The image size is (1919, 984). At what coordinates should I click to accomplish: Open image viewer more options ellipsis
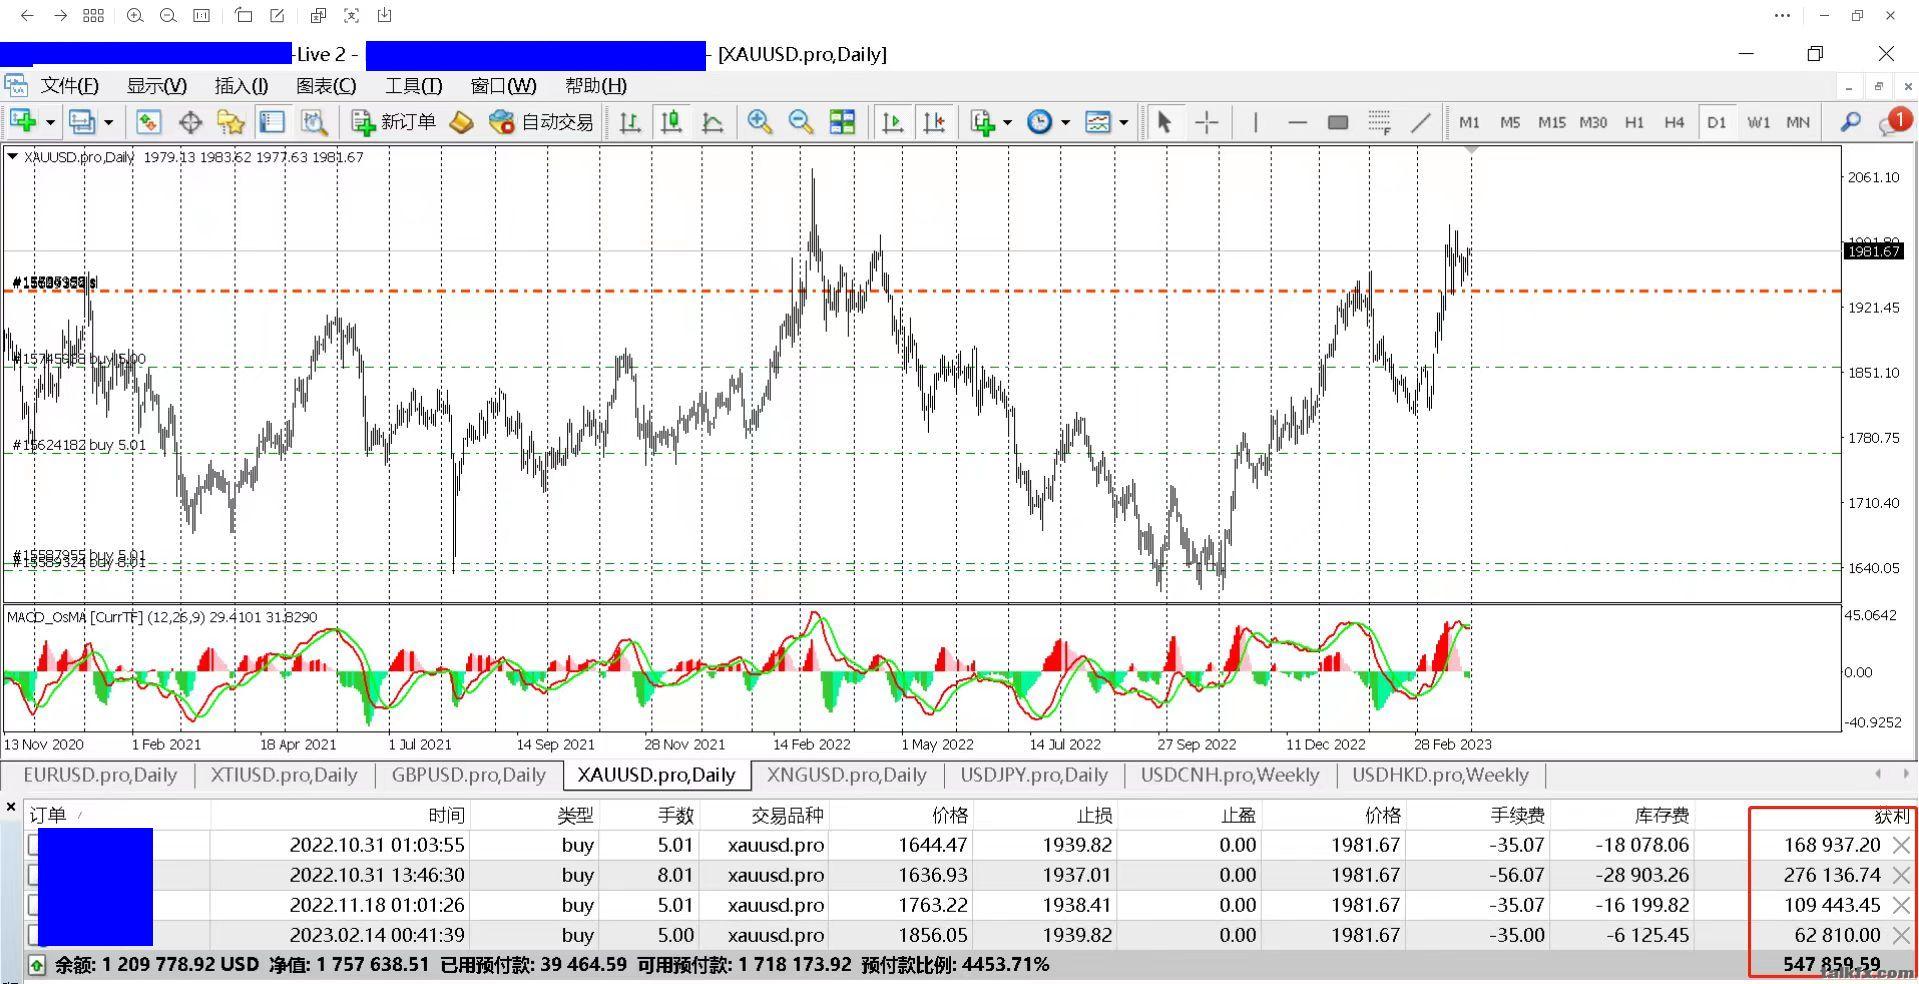pyautogui.click(x=1782, y=15)
